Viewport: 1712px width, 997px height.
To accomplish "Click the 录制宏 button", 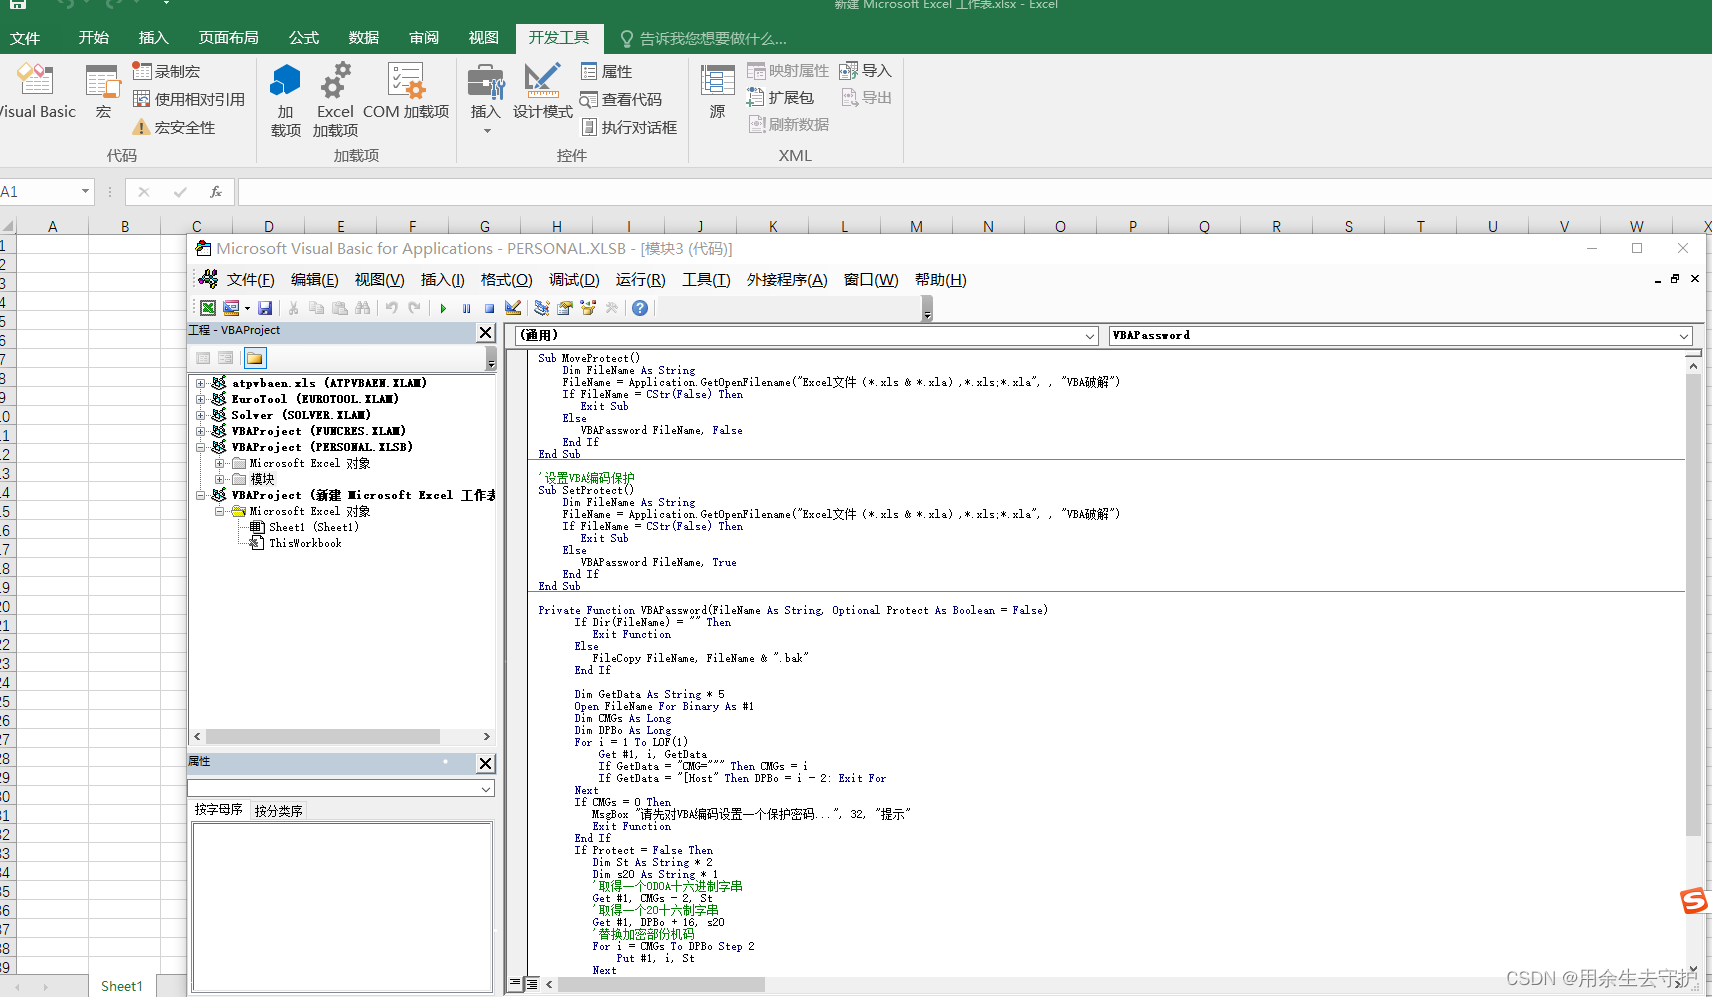I will (x=166, y=71).
